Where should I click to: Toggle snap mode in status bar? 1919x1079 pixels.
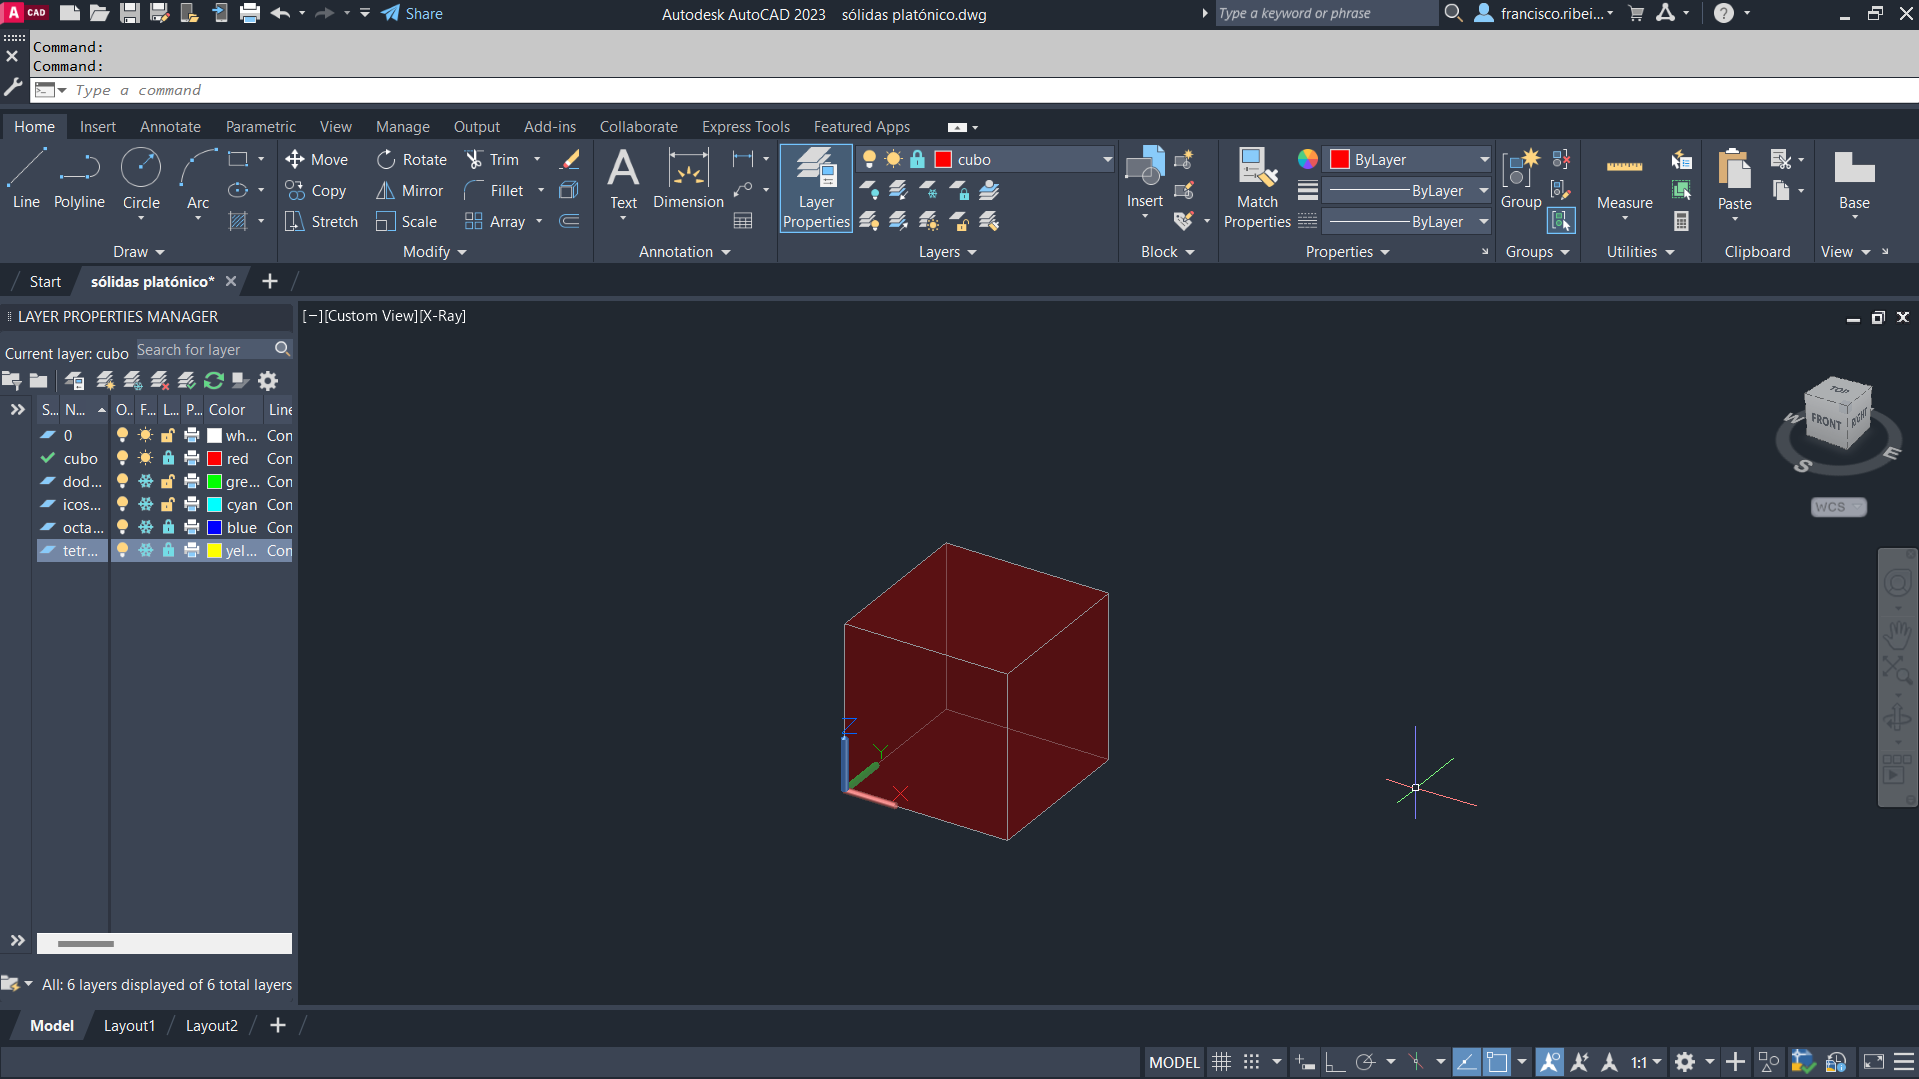click(x=1251, y=1063)
